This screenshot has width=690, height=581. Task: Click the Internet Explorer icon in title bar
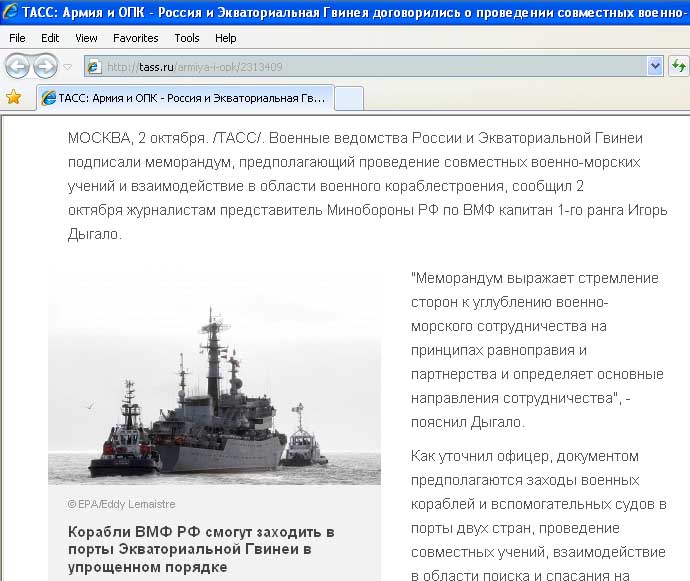(10, 11)
